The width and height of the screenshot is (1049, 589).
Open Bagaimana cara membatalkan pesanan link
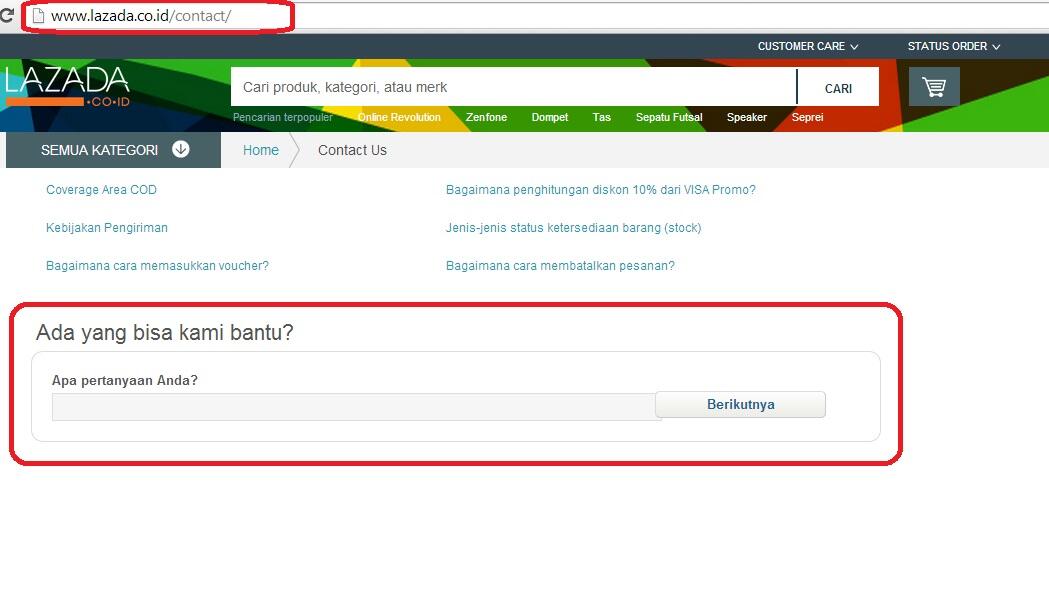pos(560,266)
